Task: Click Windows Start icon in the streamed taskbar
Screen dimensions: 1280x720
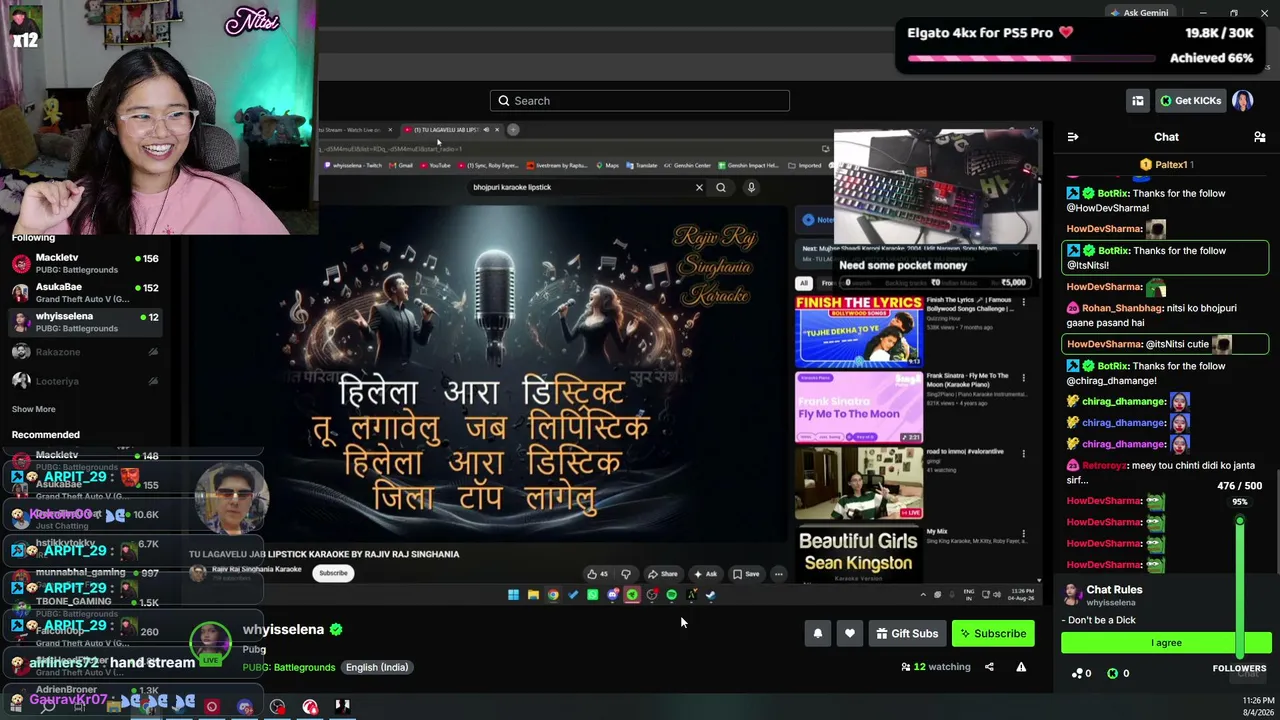Action: point(513,595)
